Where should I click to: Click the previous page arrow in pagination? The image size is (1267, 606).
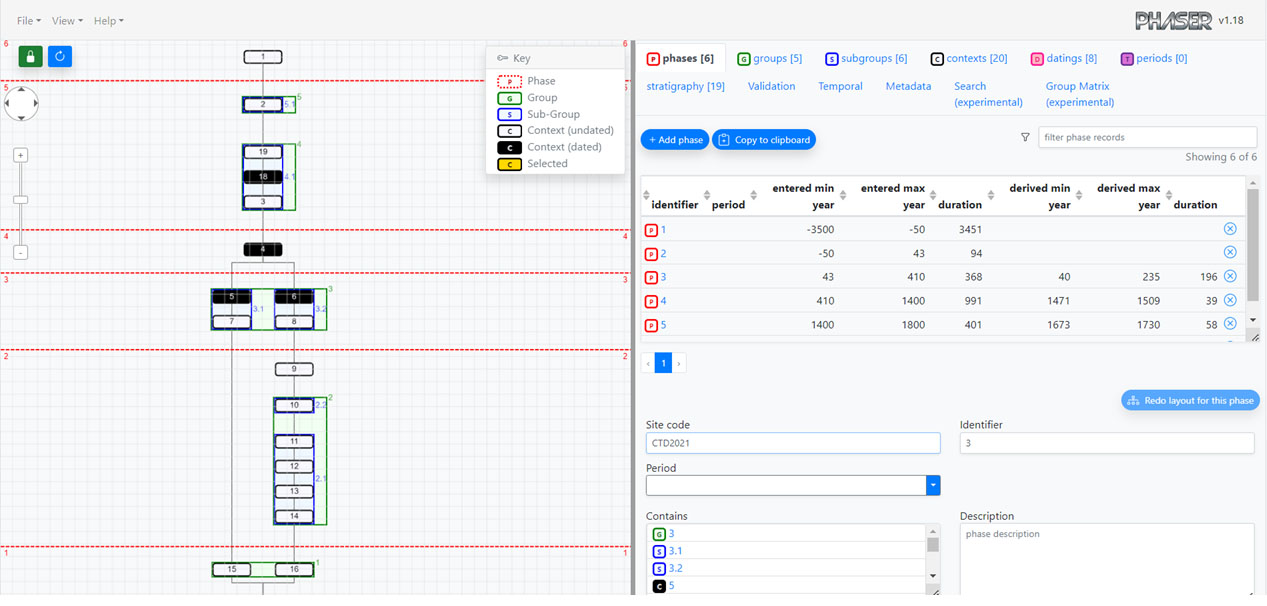(648, 364)
